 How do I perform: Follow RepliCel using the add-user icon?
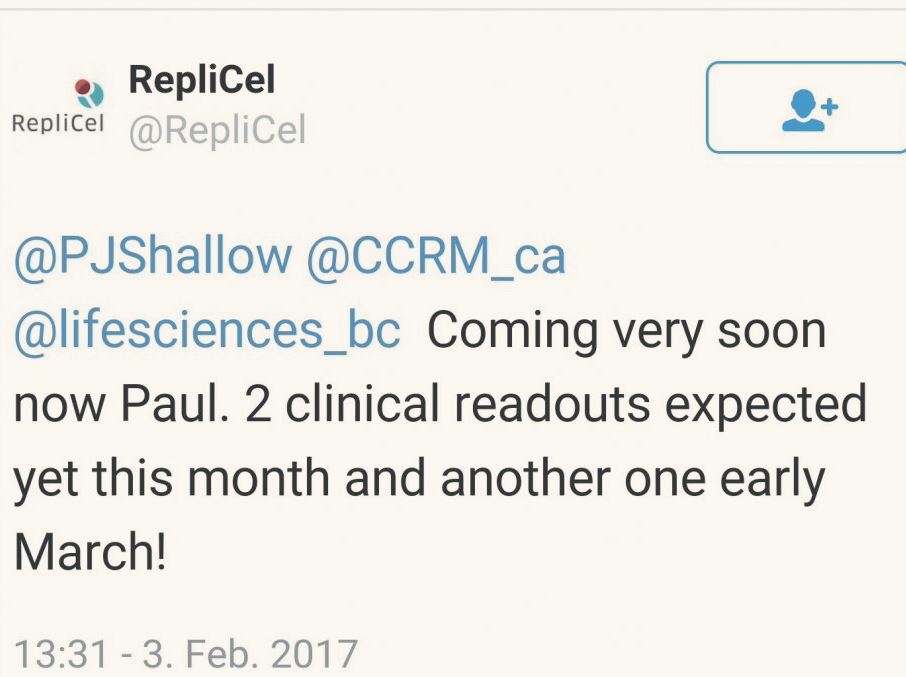[x=804, y=107]
